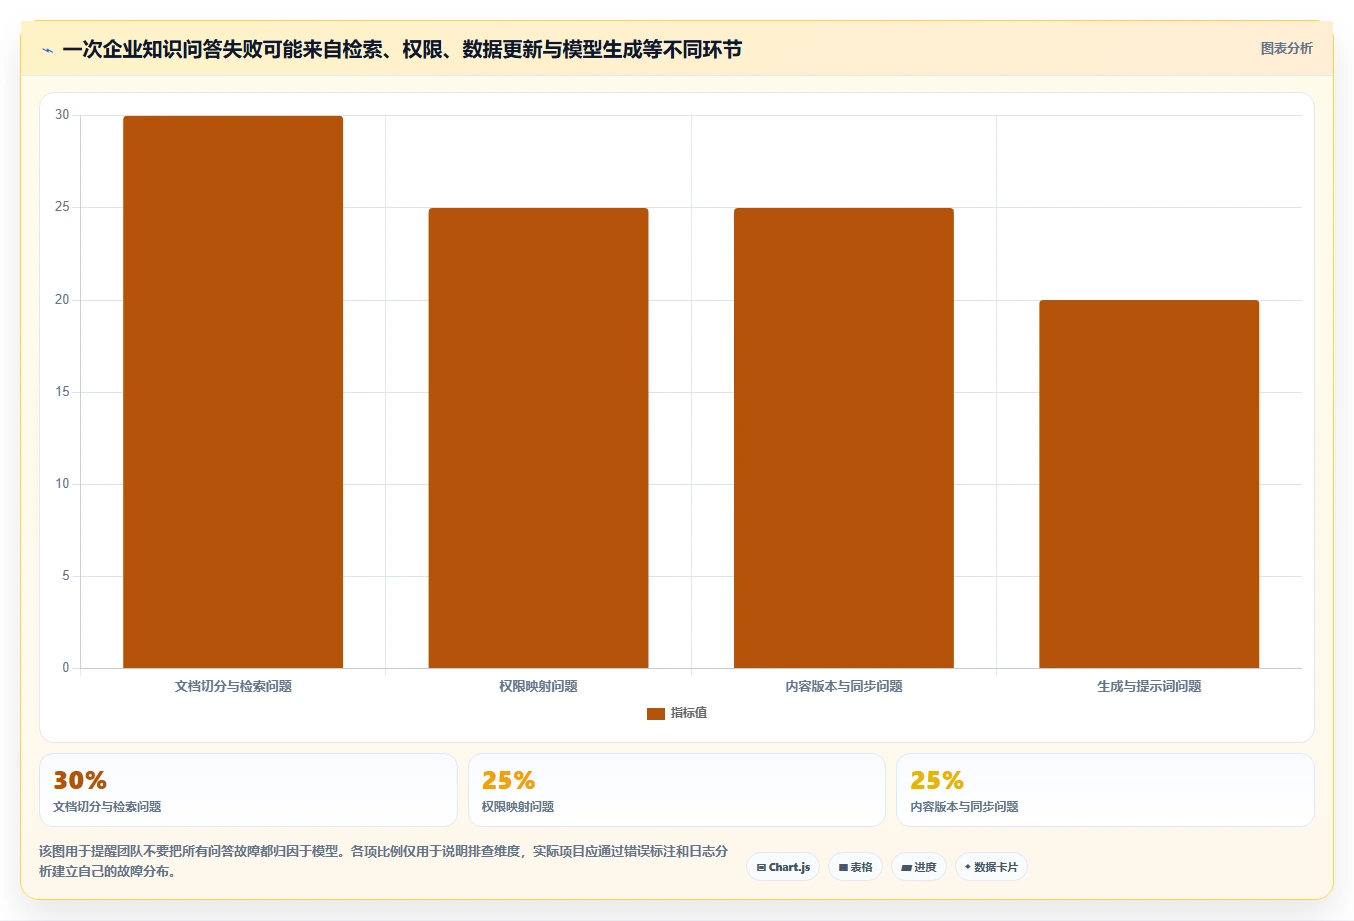
Task: Open the 30% stat card
Action: (248, 790)
